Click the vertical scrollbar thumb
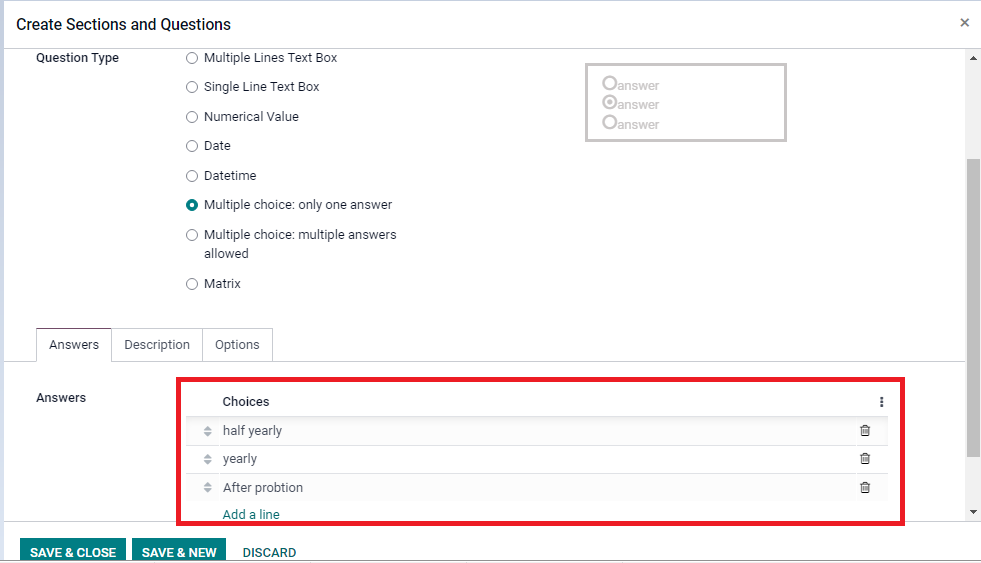This screenshot has width=981, height=563. (973, 308)
